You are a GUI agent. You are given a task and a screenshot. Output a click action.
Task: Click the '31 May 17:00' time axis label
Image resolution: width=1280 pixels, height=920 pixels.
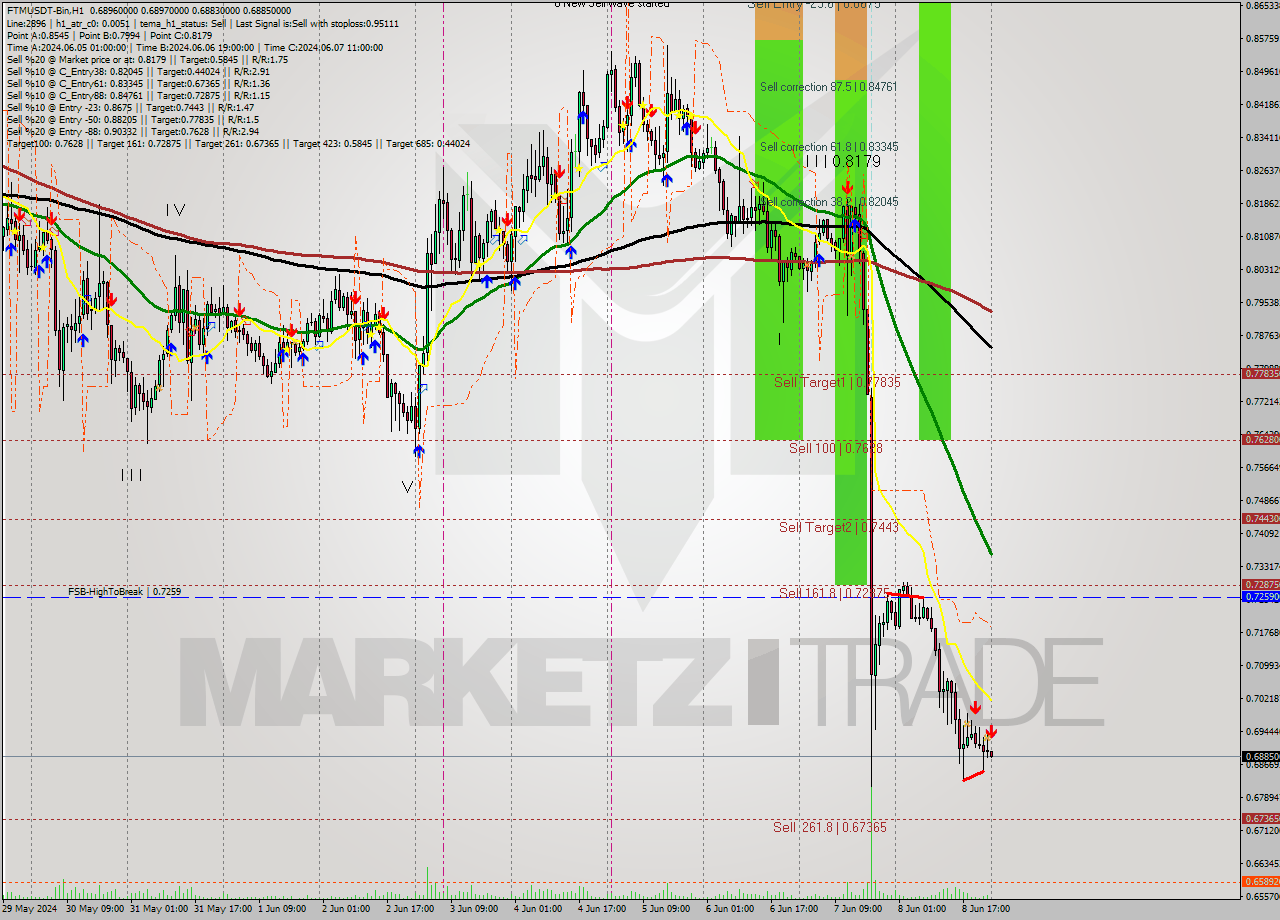pyautogui.click(x=222, y=909)
